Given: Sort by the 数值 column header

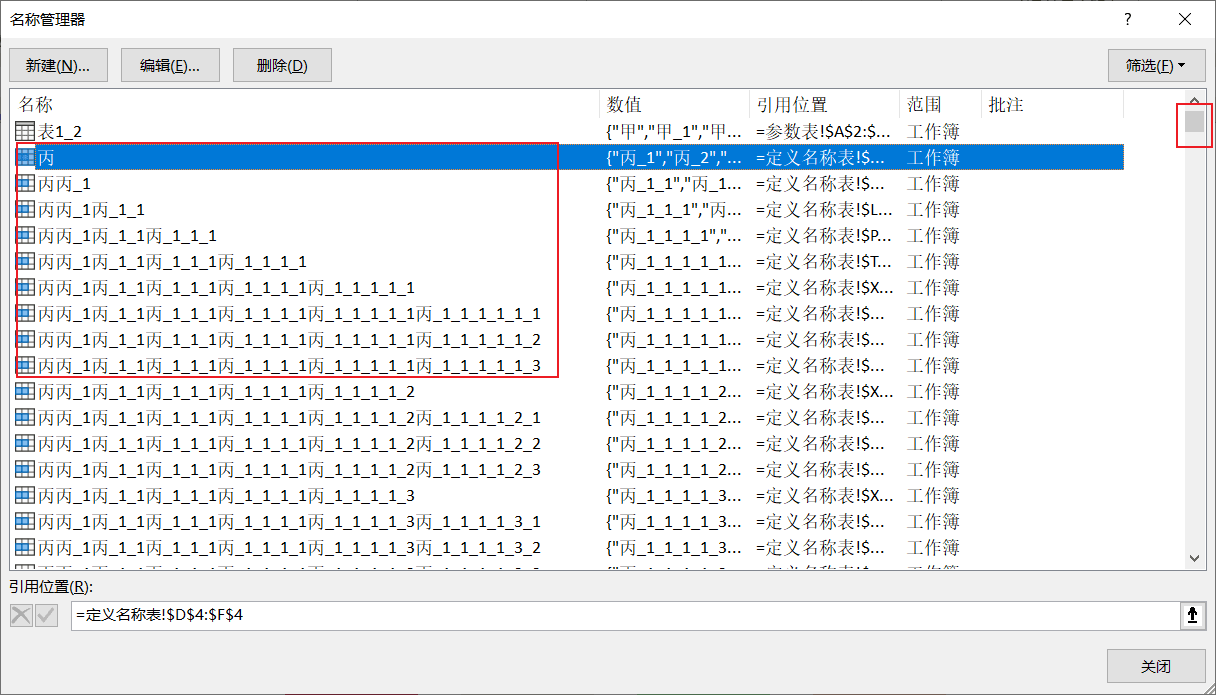Looking at the screenshot, I should point(674,105).
